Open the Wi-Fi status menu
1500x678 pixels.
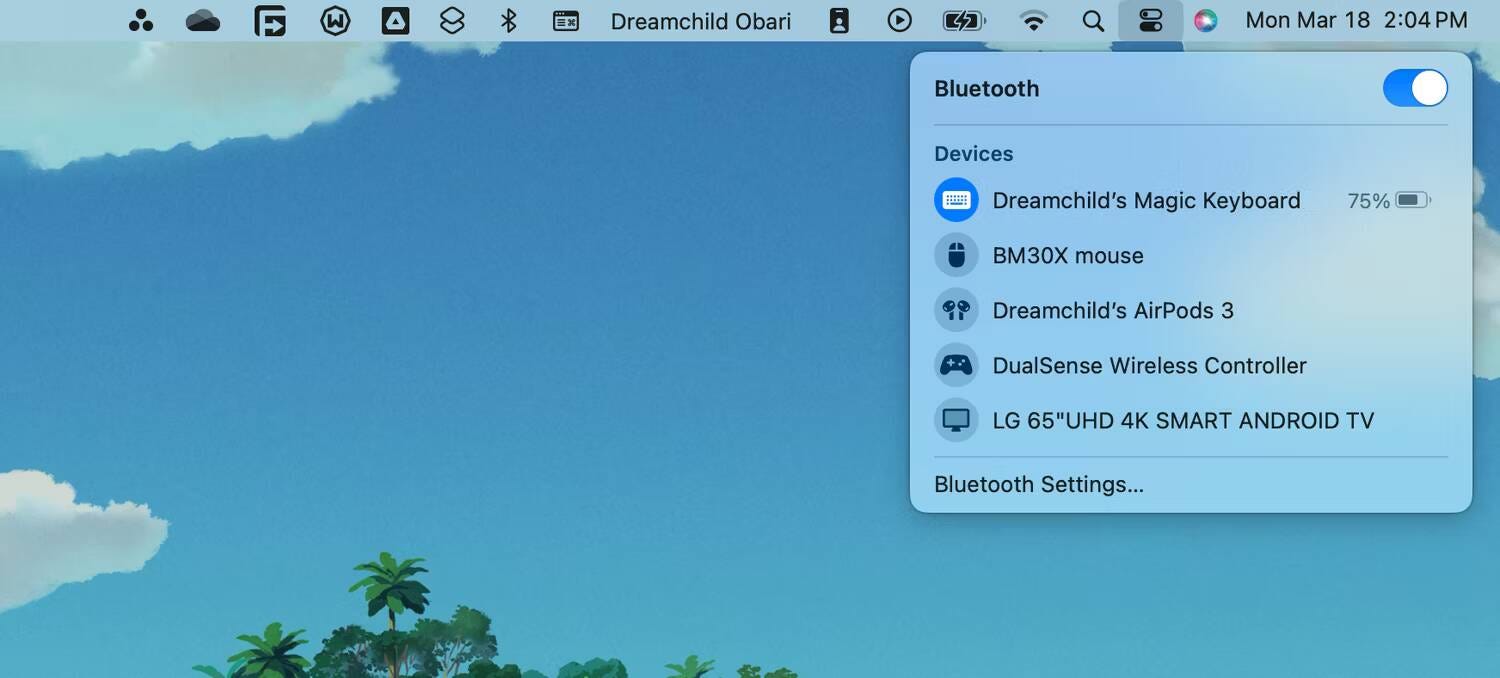click(x=1033, y=20)
